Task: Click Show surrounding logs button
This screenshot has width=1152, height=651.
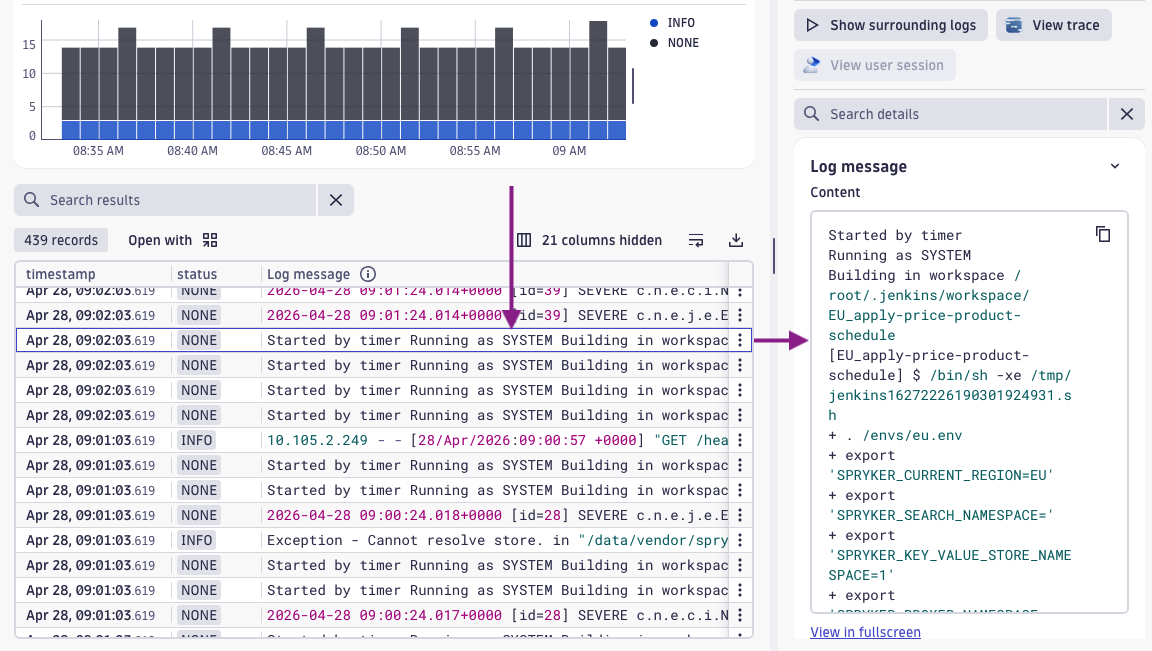Action: click(x=891, y=25)
